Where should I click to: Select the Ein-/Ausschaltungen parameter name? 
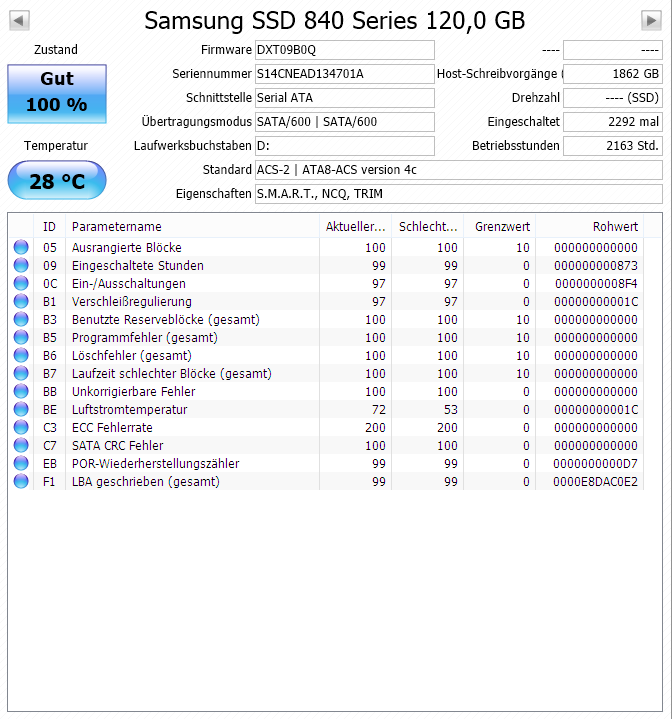[129, 283]
